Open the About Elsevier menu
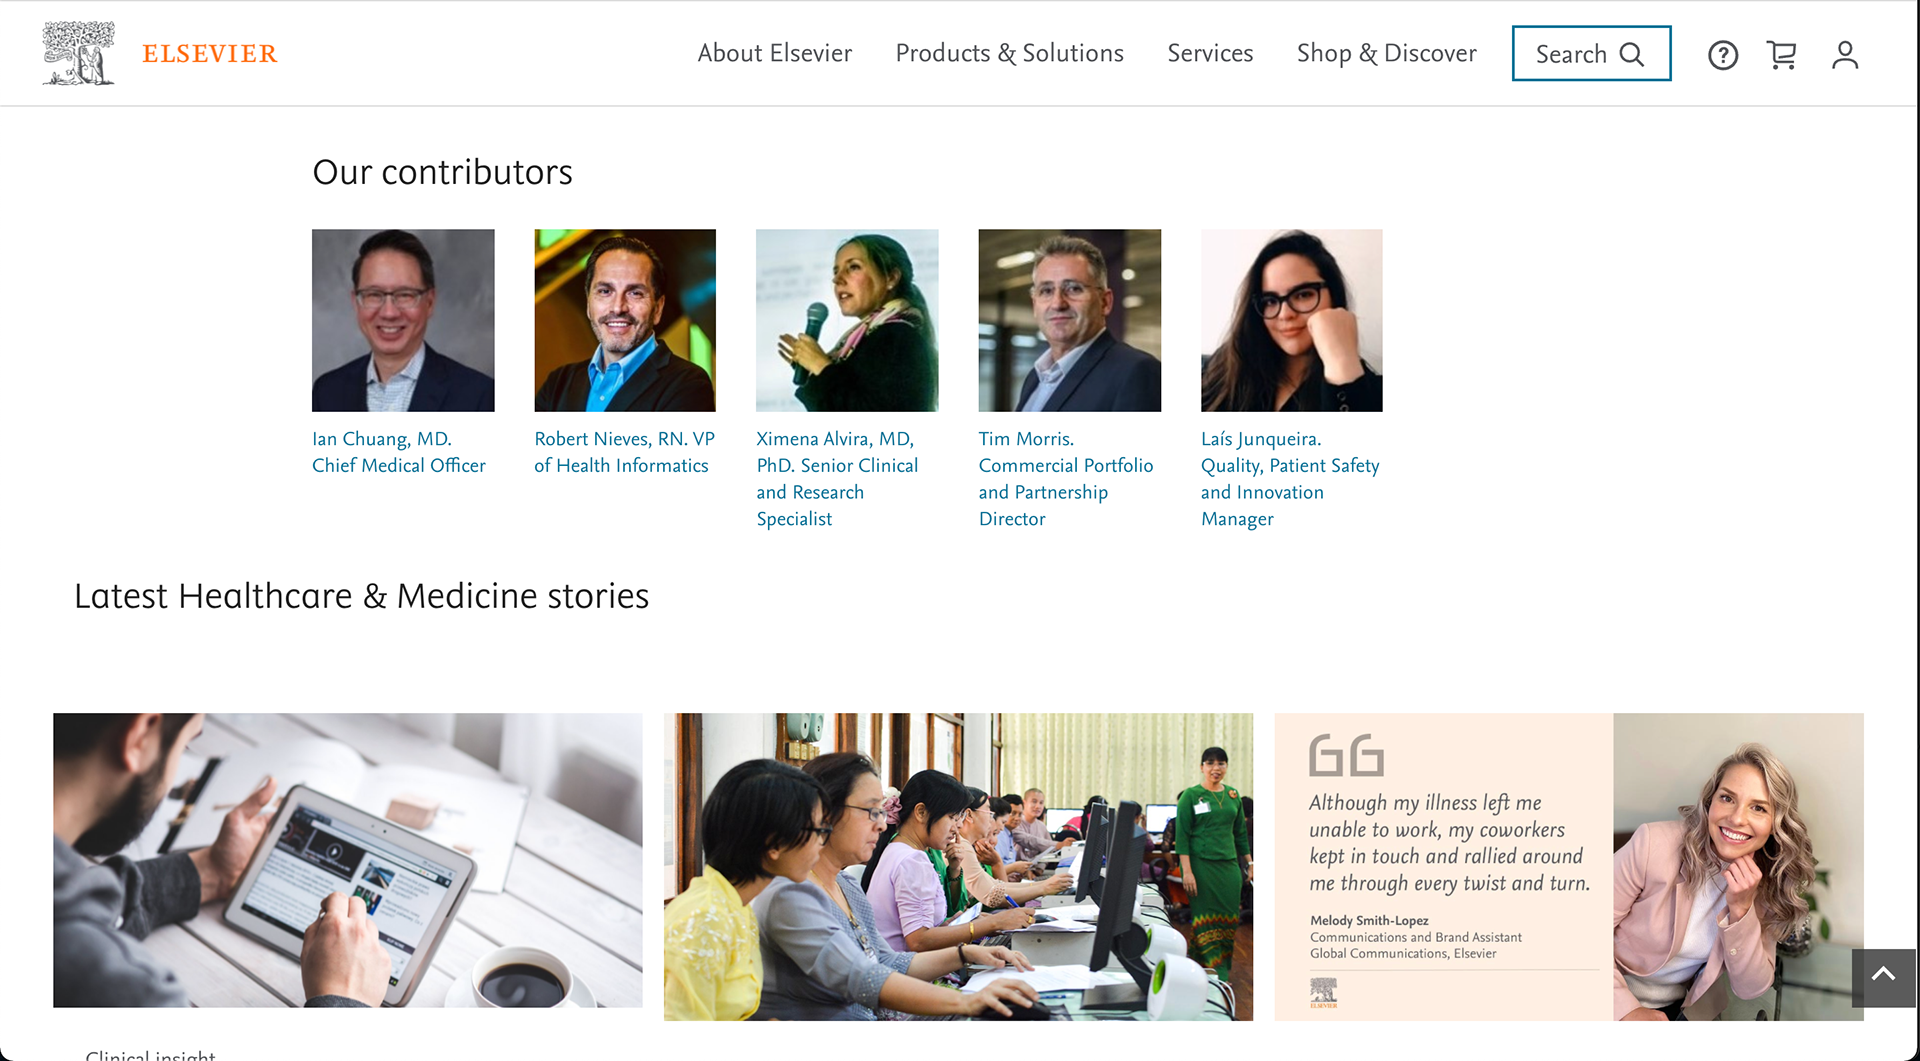This screenshot has height=1061, width=1920. point(774,54)
